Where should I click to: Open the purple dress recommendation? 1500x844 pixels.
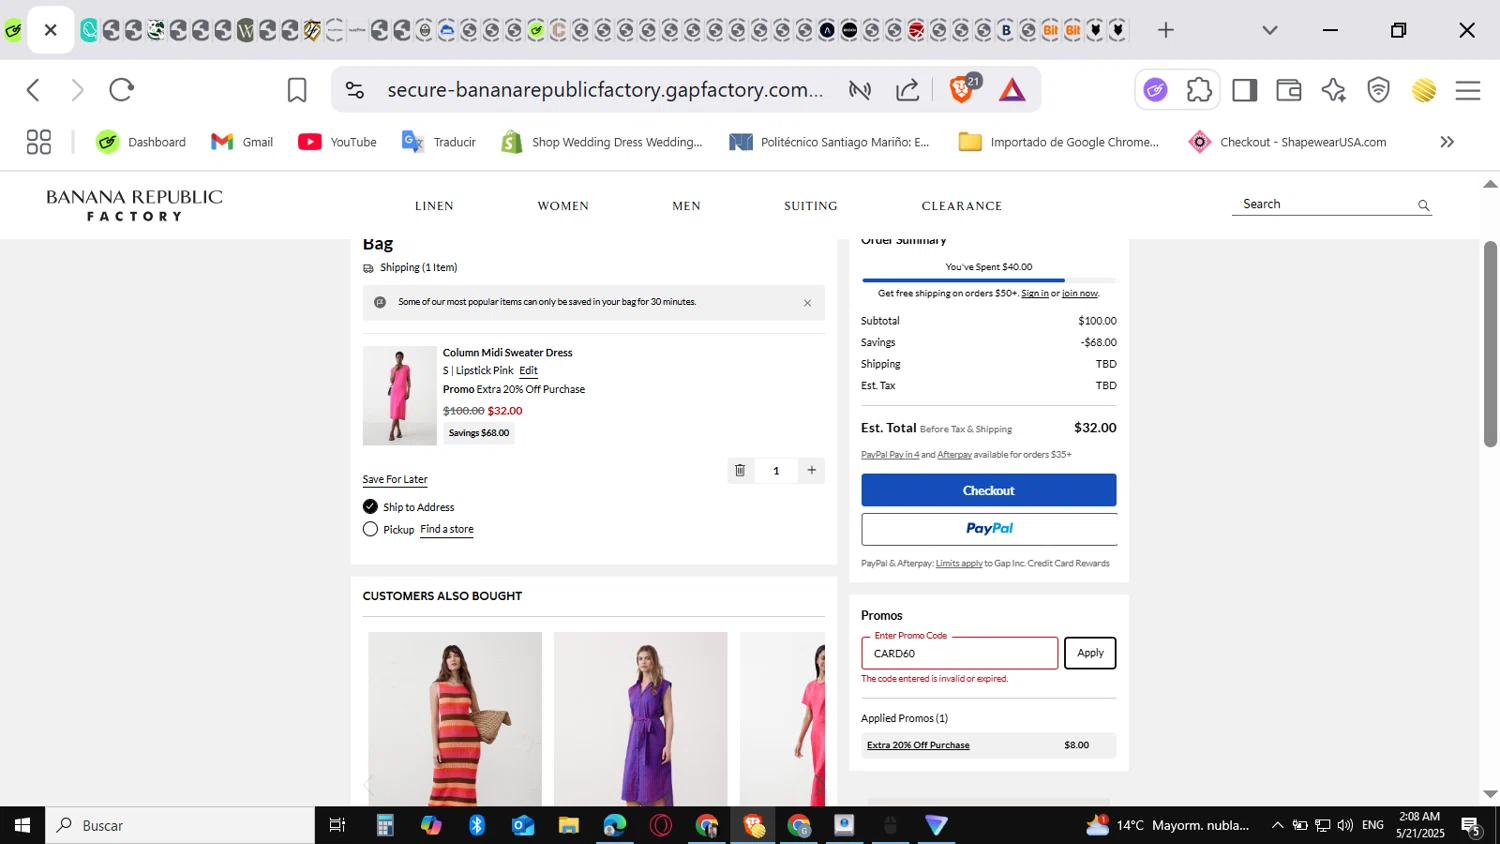point(641,718)
